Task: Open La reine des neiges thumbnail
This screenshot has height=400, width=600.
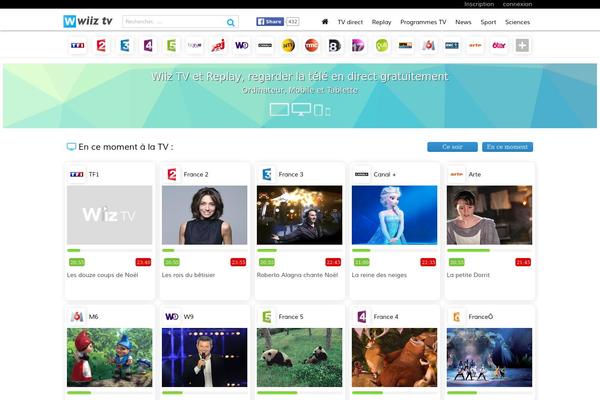Action: [394, 215]
